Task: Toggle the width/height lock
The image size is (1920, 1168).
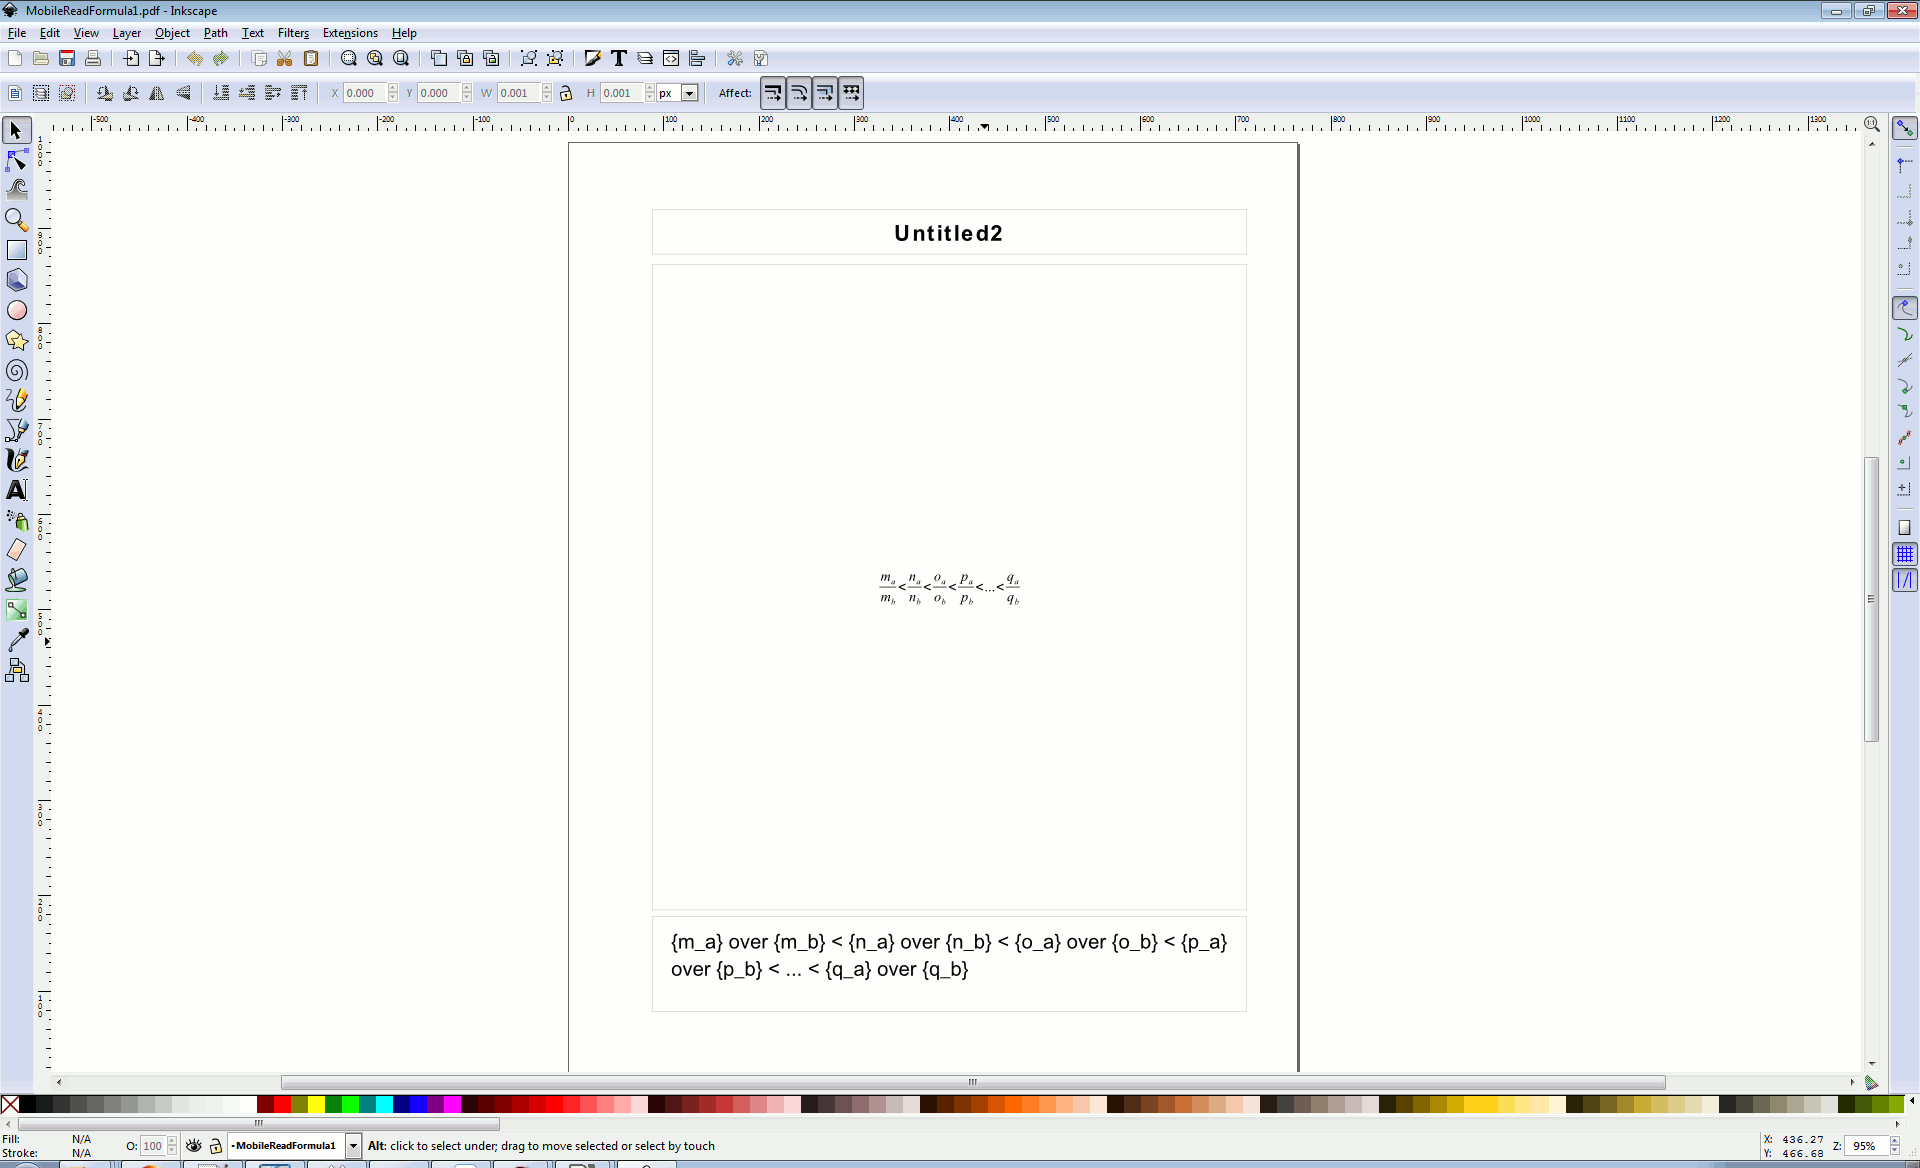Action: pyautogui.click(x=566, y=93)
